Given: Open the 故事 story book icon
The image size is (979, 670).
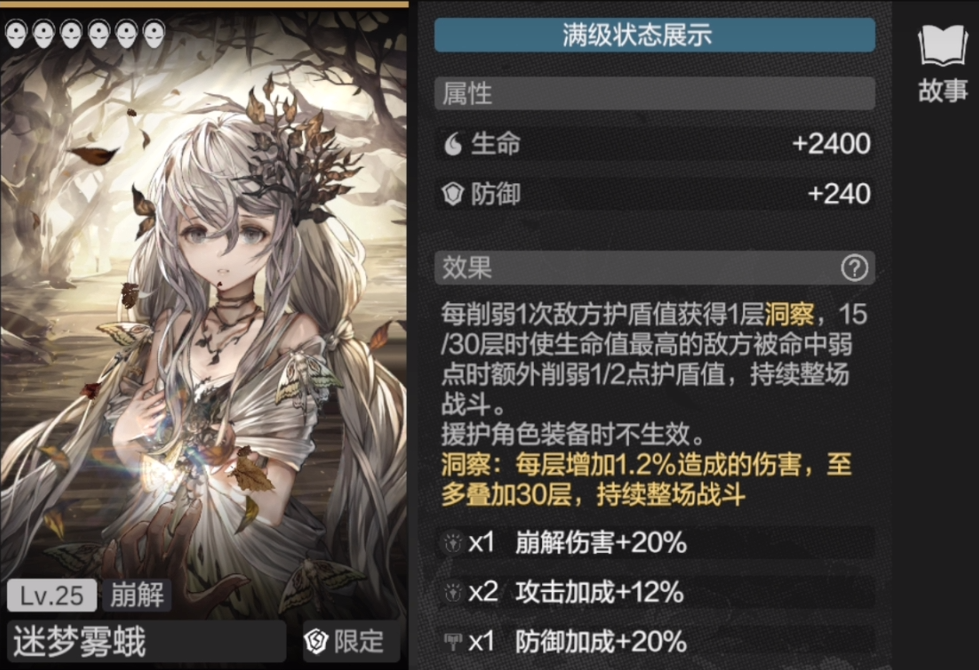Looking at the screenshot, I should coord(942,63).
